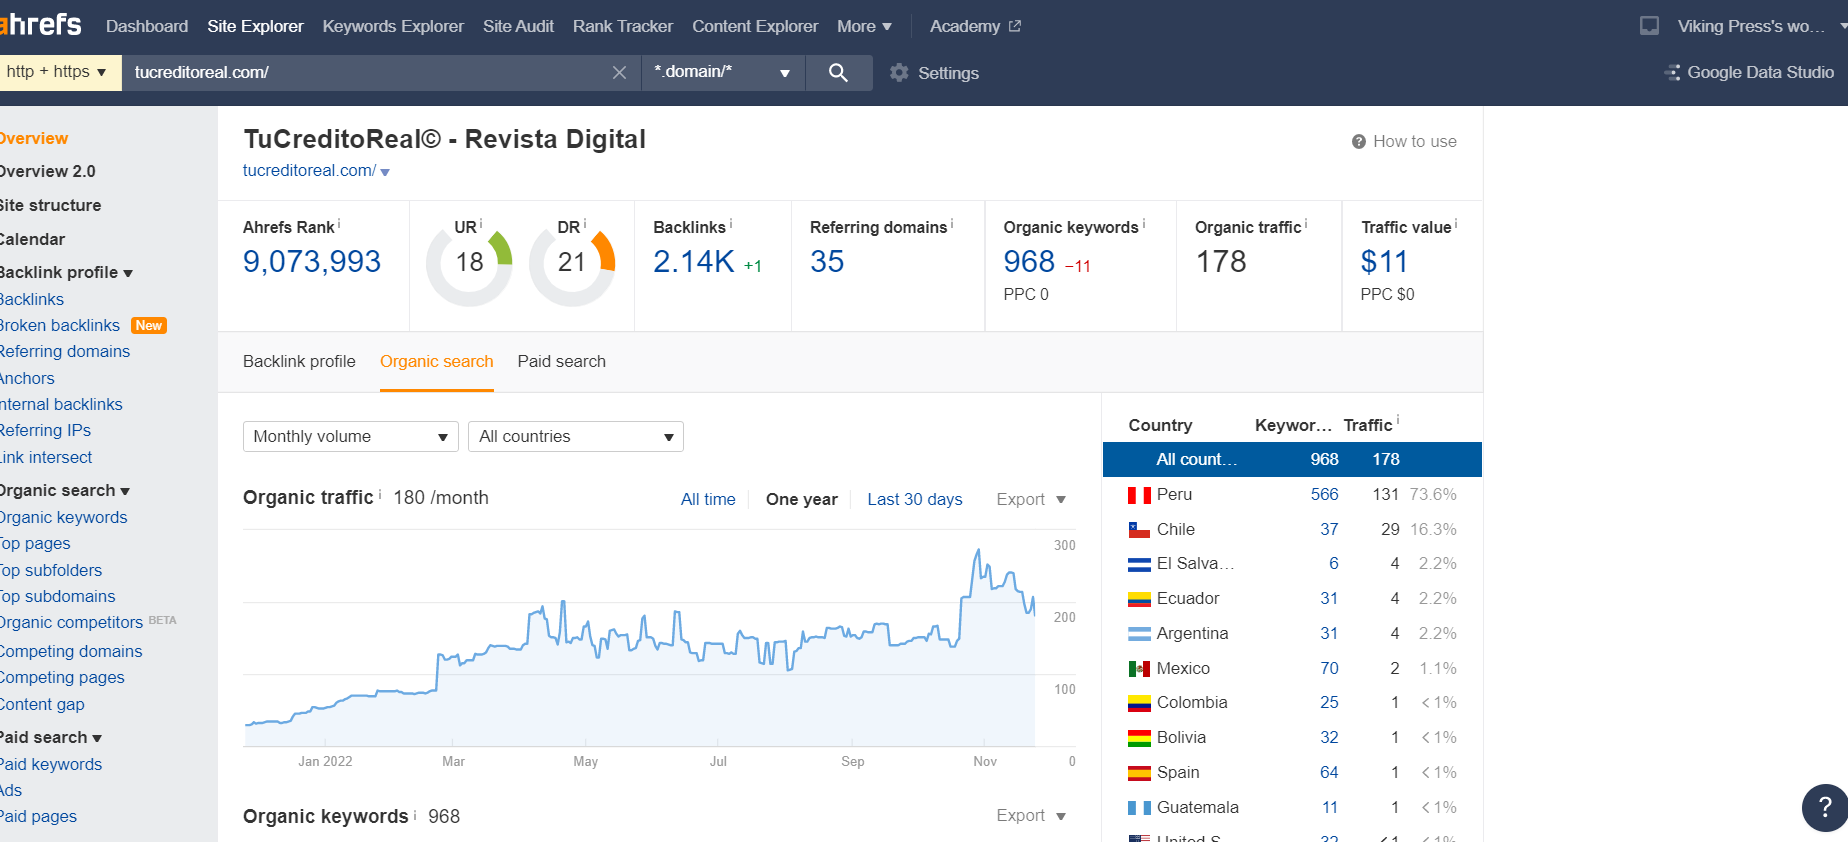This screenshot has height=842, width=1848.
Task: Open Paid keywords in sidebar
Action: (51, 764)
